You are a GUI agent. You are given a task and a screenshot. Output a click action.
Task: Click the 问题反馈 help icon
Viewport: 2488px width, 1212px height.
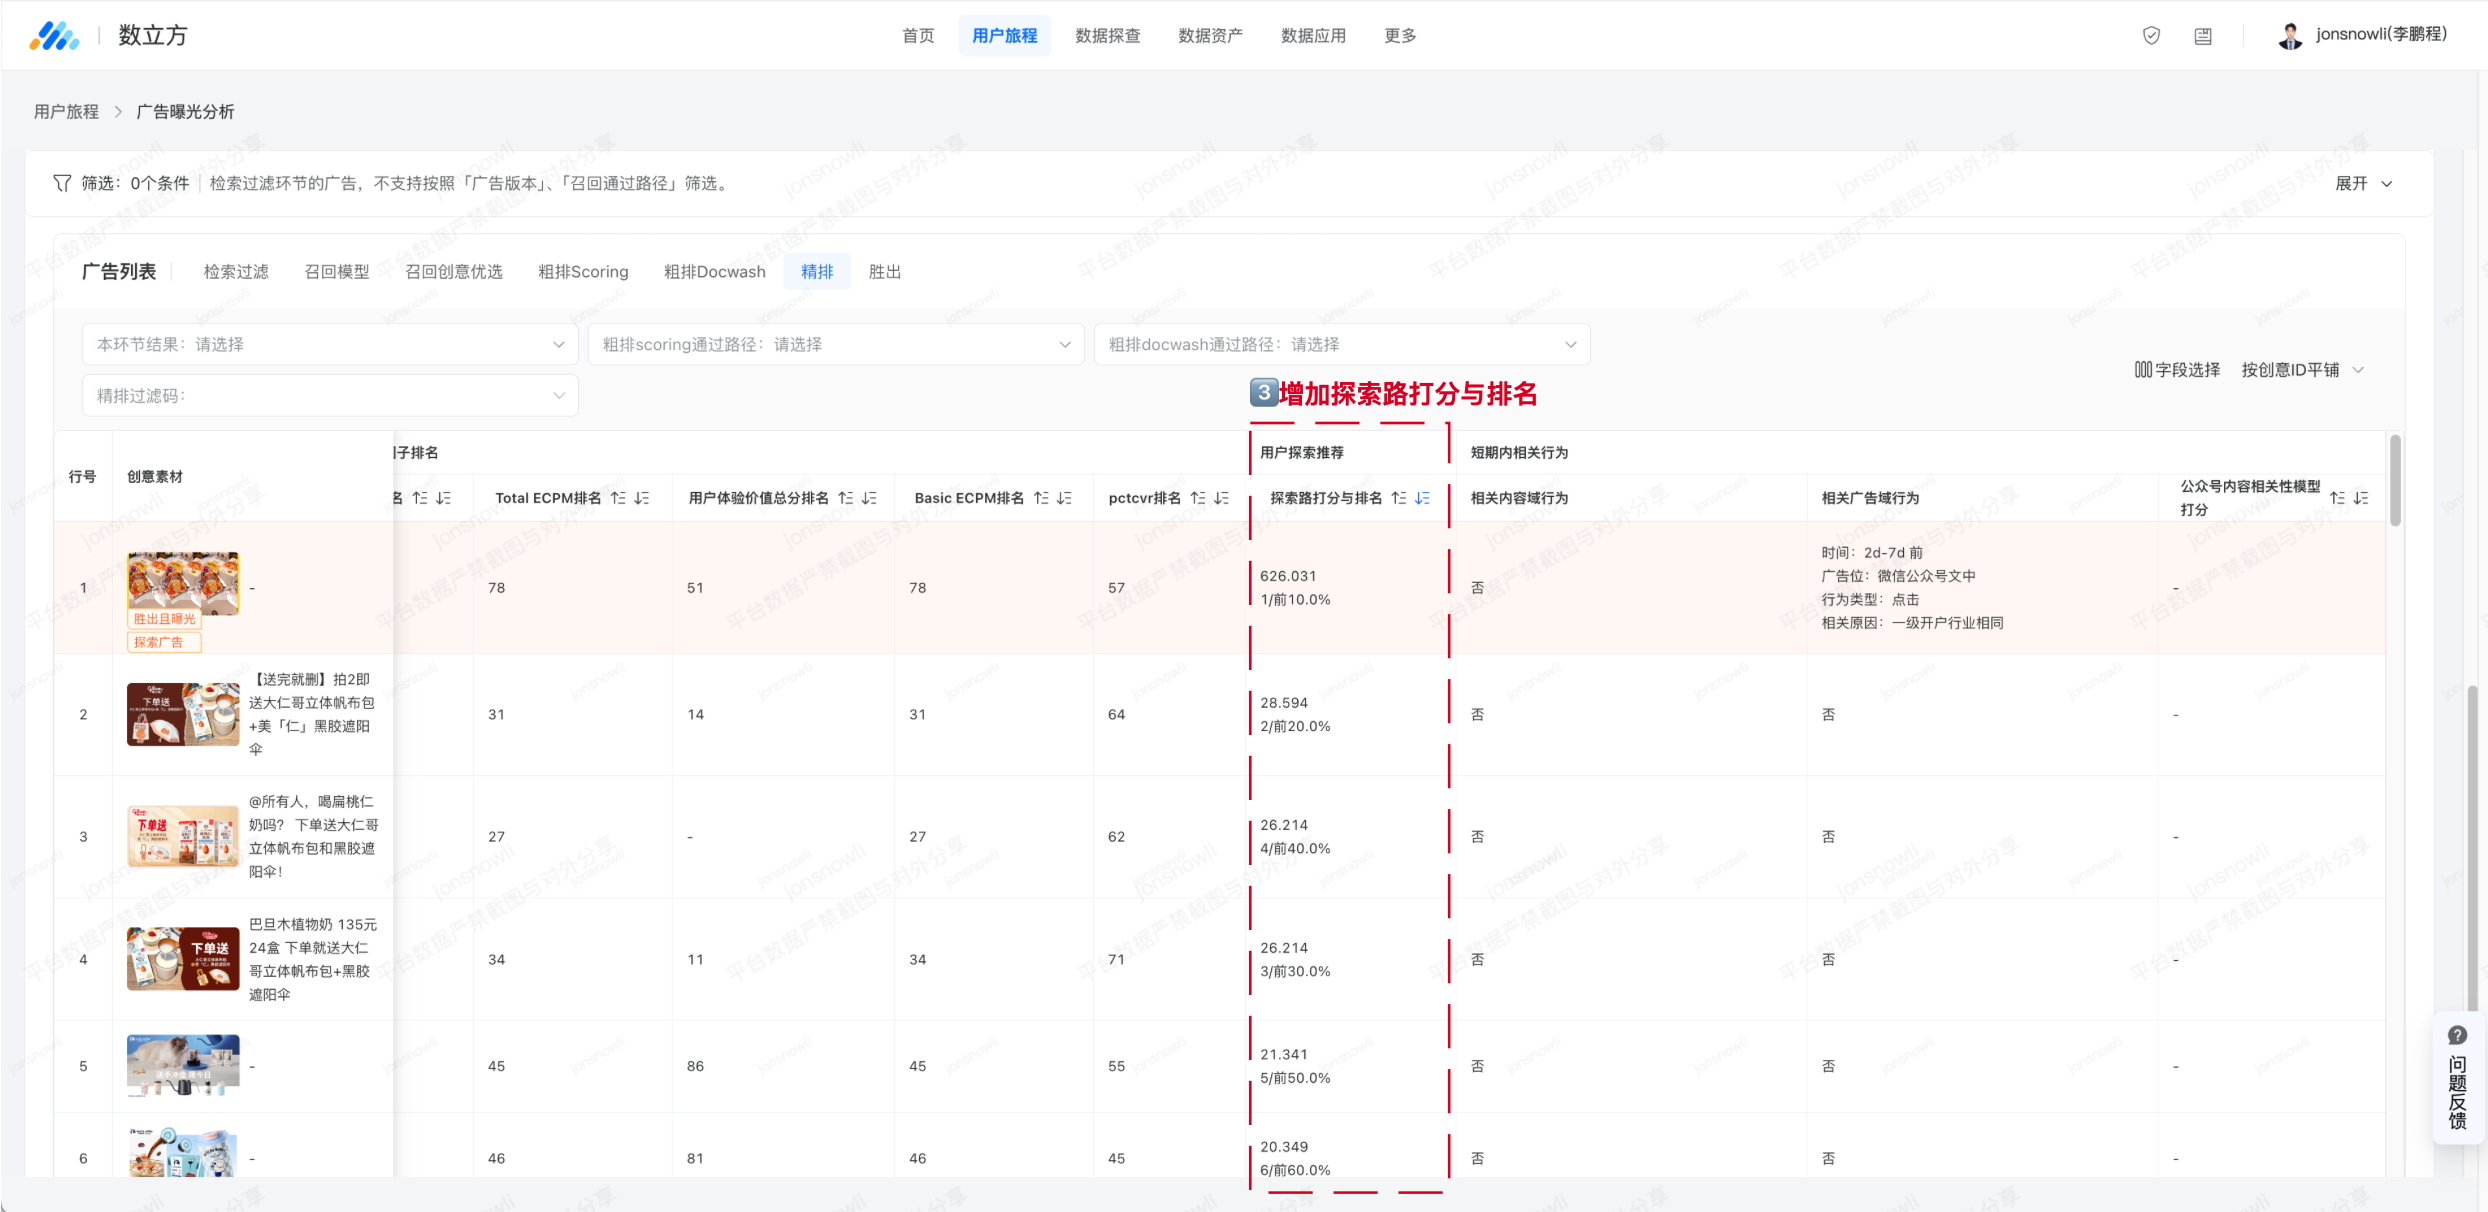coord(2457,1036)
